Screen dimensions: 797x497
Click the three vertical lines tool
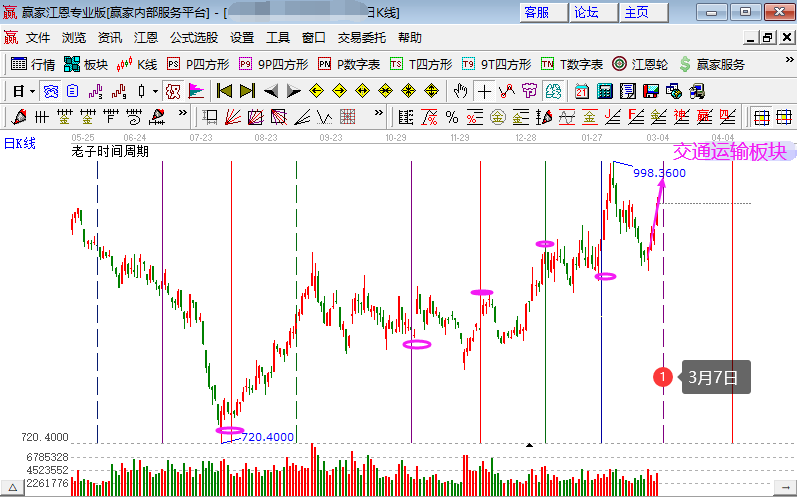pyautogui.click(x=42, y=117)
